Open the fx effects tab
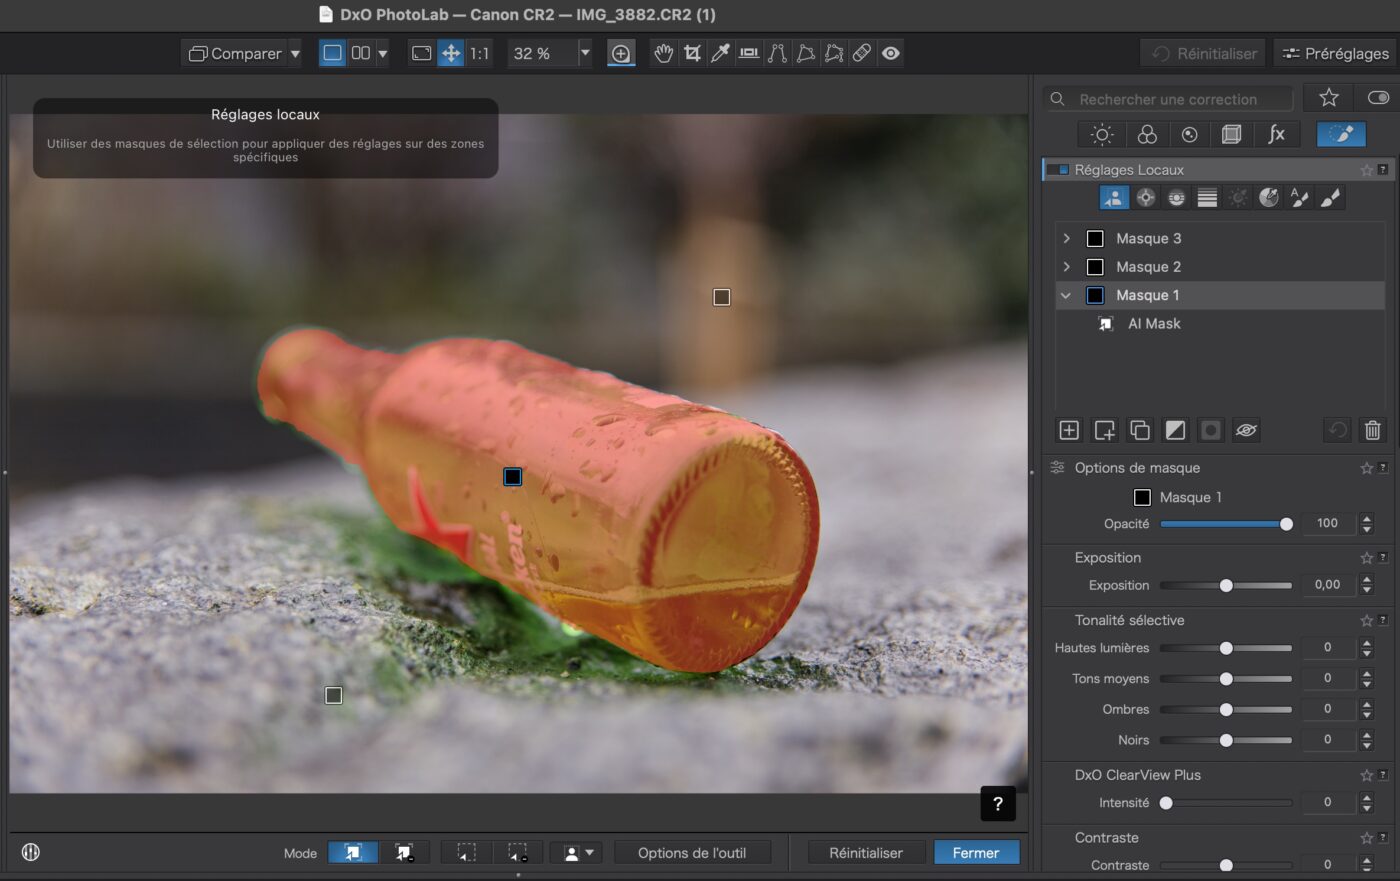Viewport: 1400px width, 881px height. pos(1276,134)
